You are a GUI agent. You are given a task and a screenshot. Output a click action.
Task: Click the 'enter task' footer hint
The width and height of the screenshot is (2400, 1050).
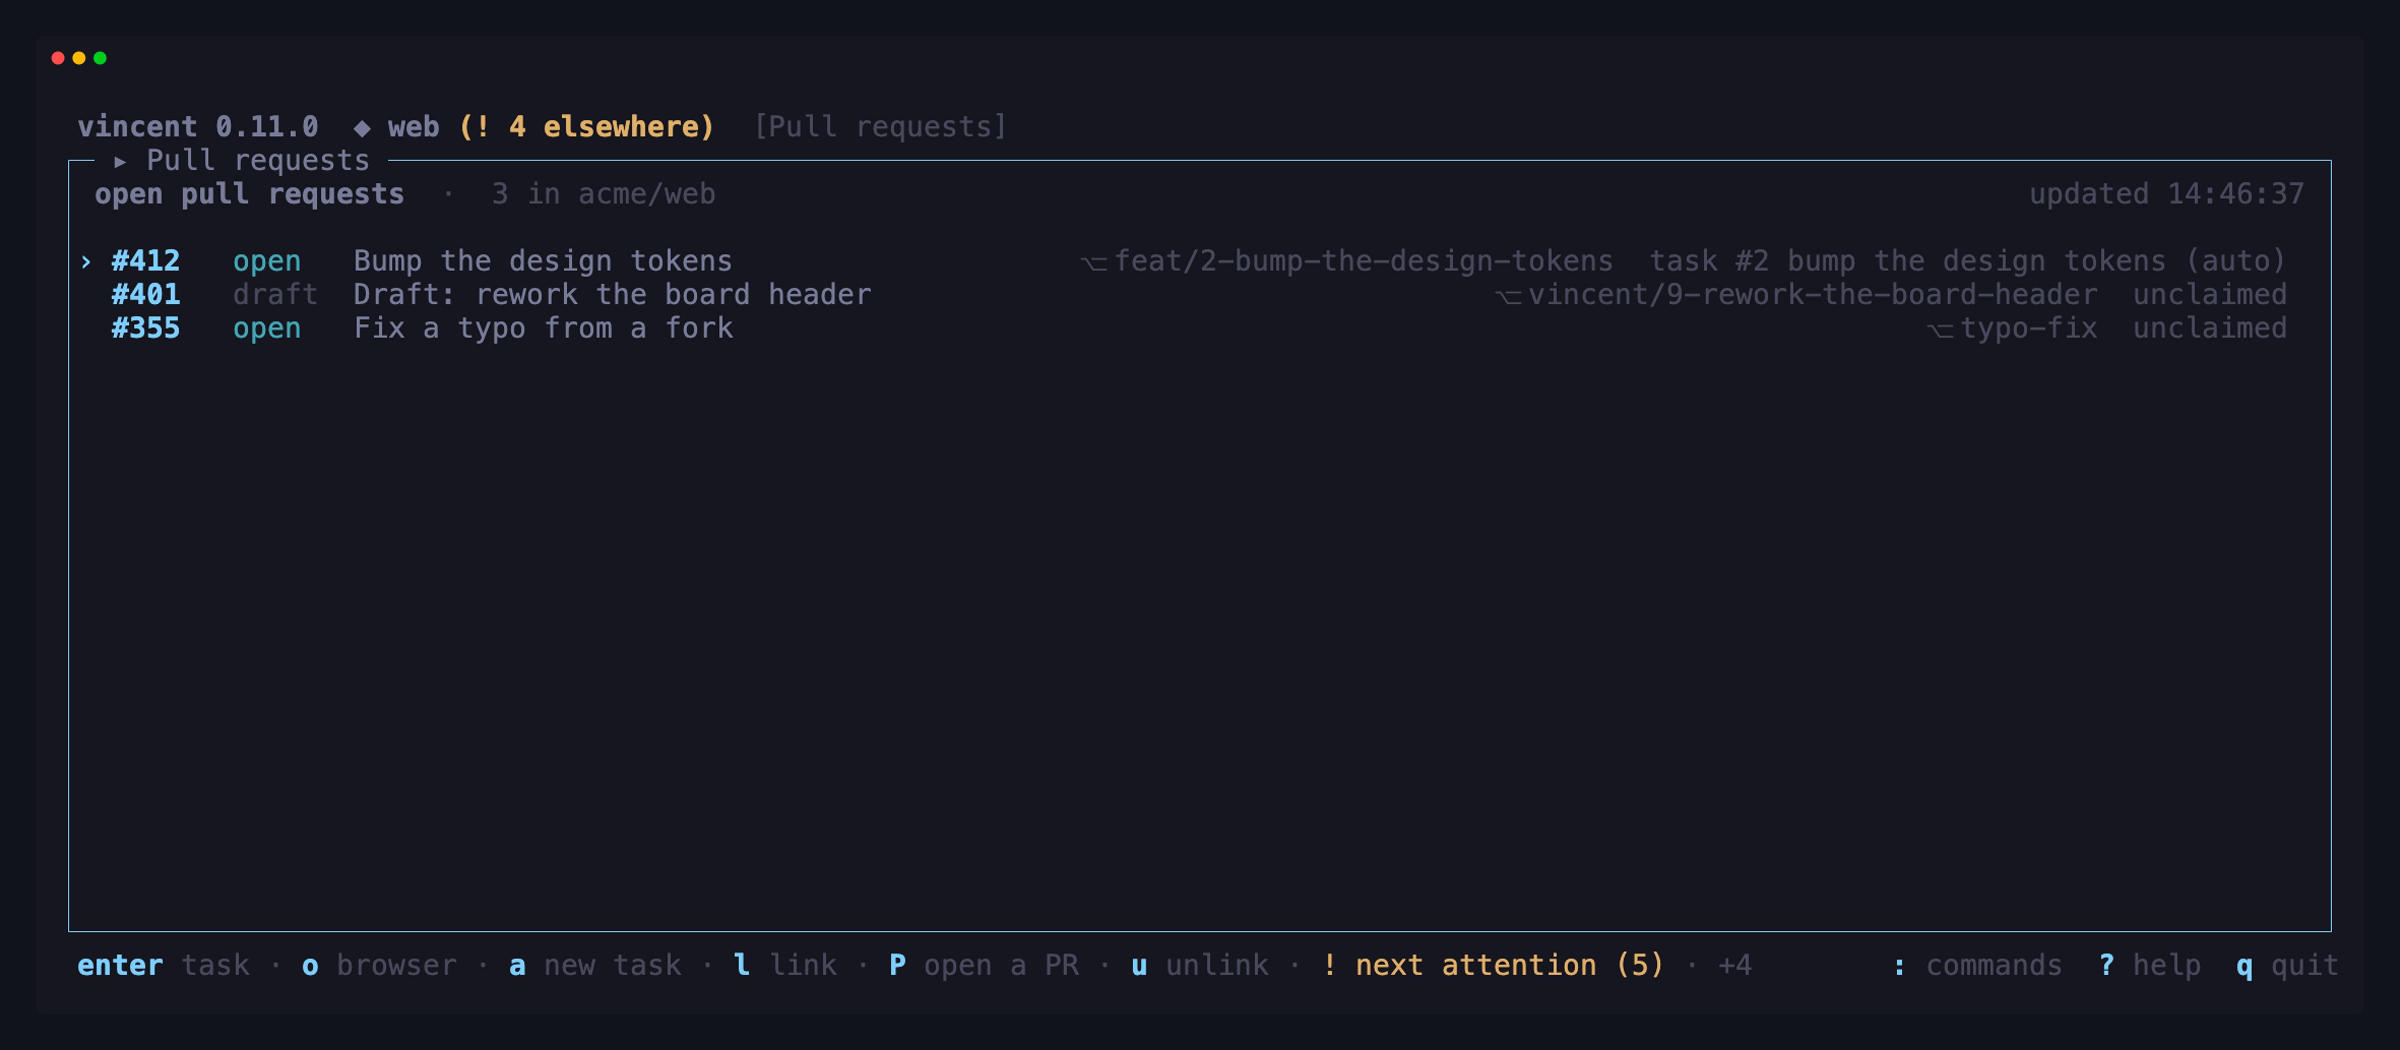pos(163,966)
